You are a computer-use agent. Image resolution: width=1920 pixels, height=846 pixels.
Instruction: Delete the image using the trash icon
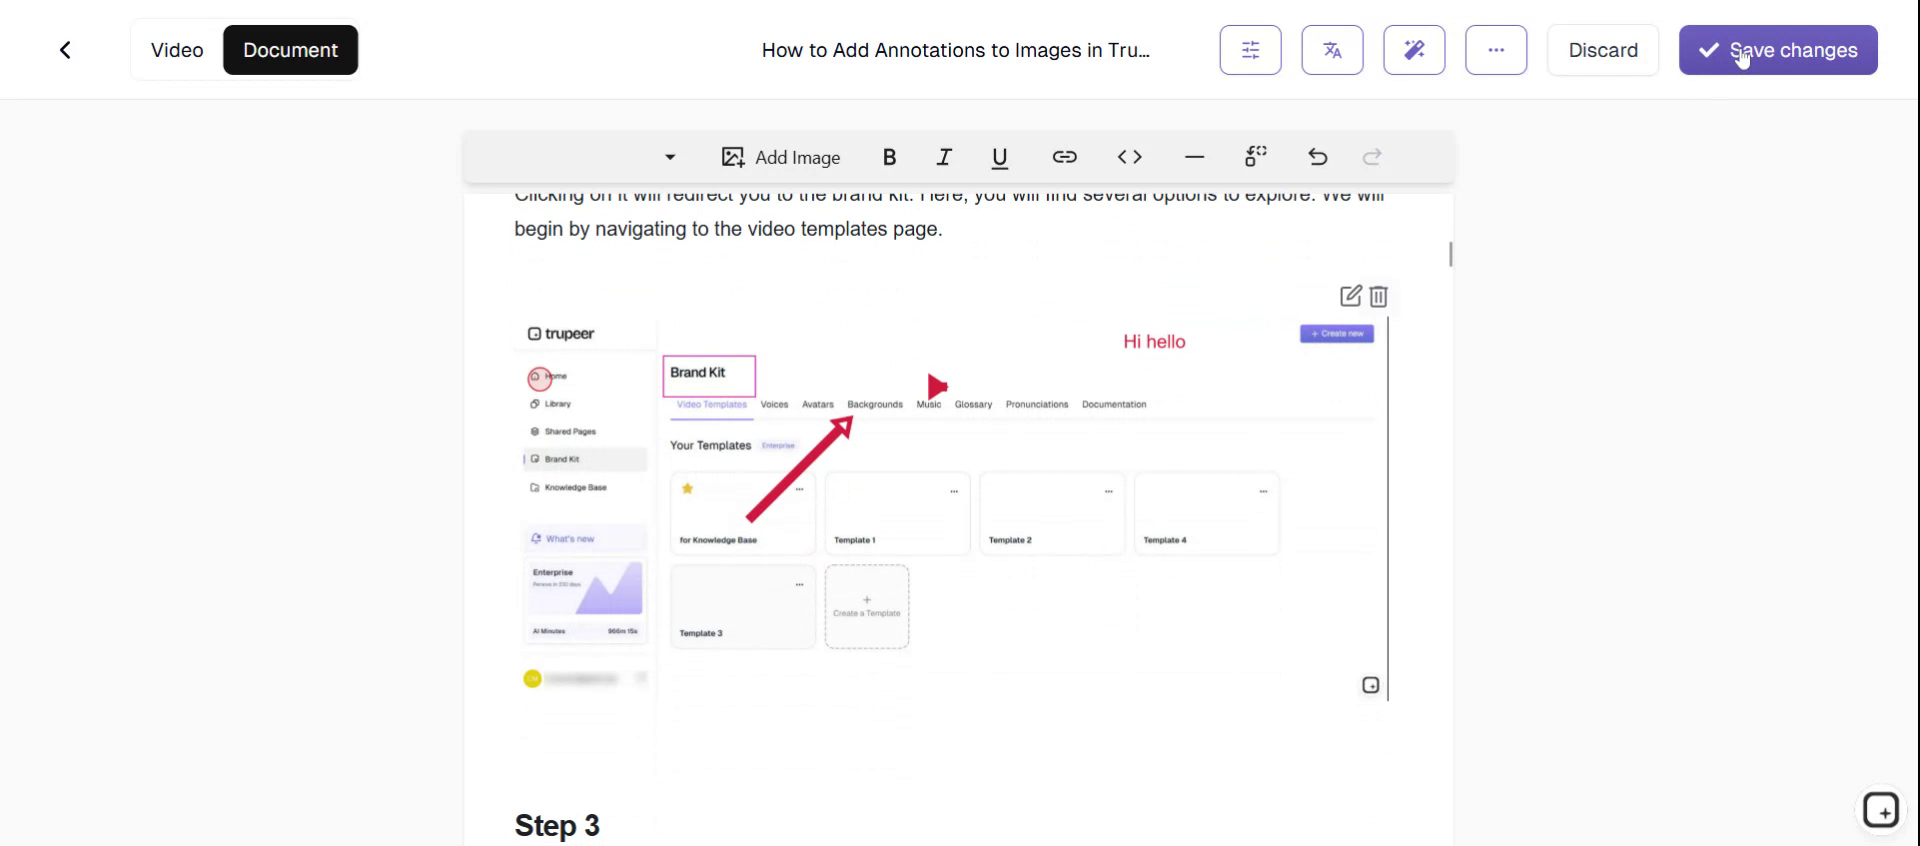tap(1379, 296)
